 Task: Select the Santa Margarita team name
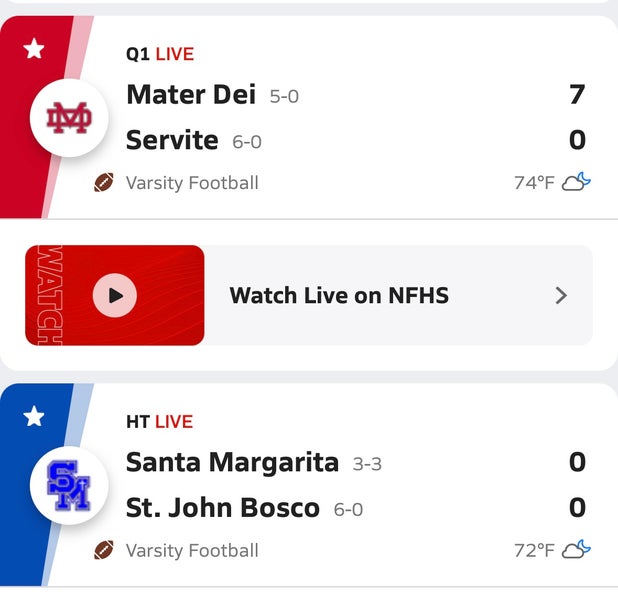[x=232, y=462]
